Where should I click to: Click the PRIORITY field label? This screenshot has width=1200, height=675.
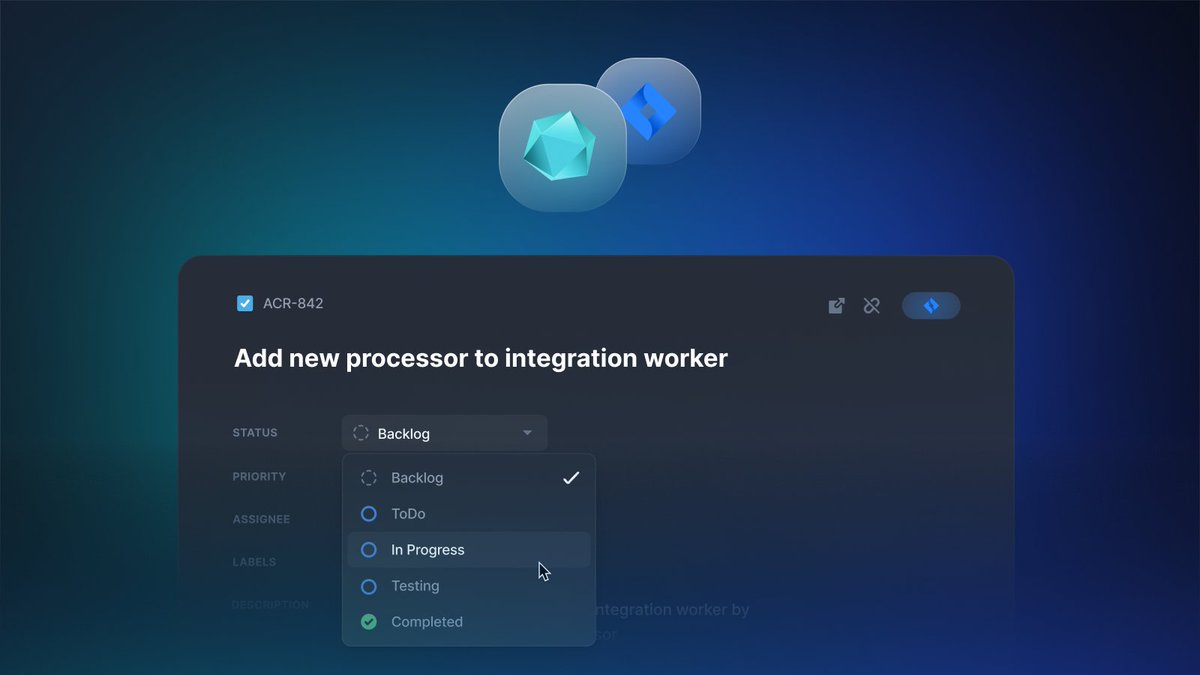tap(259, 477)
